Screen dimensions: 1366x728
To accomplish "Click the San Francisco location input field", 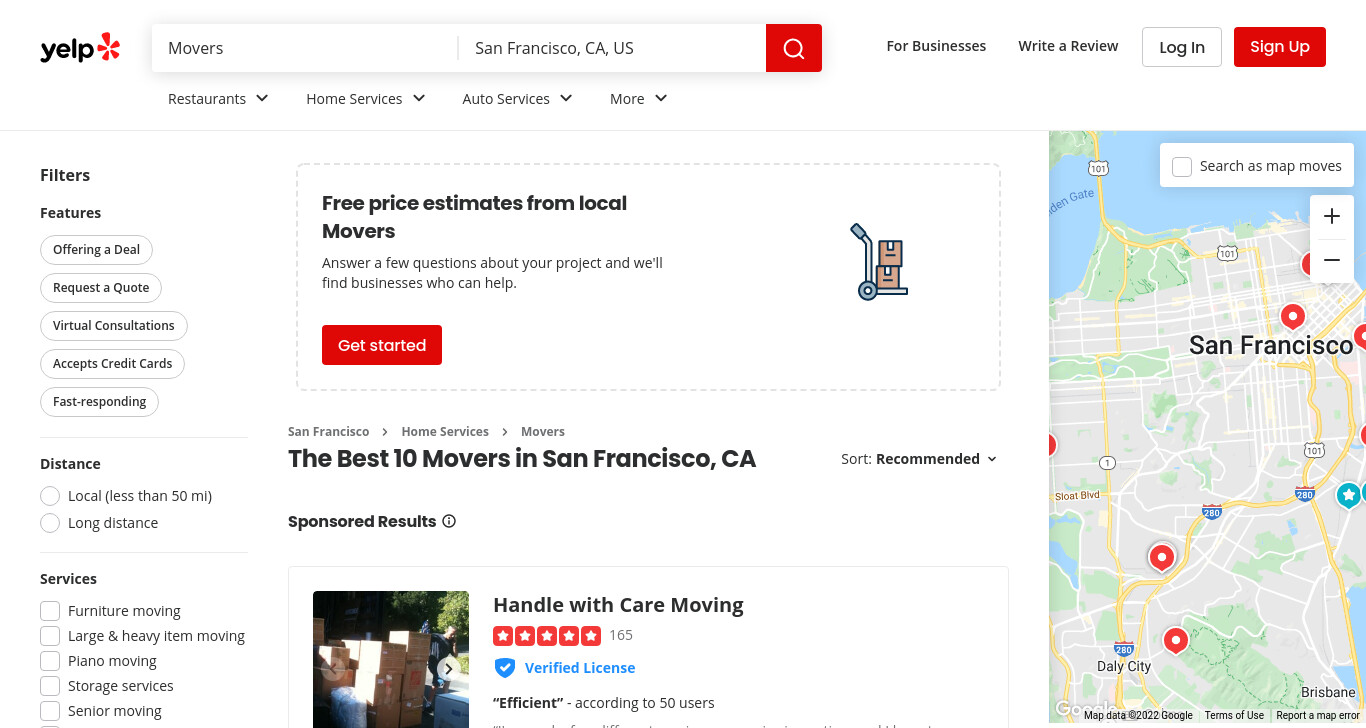I will tap(612, 48).
